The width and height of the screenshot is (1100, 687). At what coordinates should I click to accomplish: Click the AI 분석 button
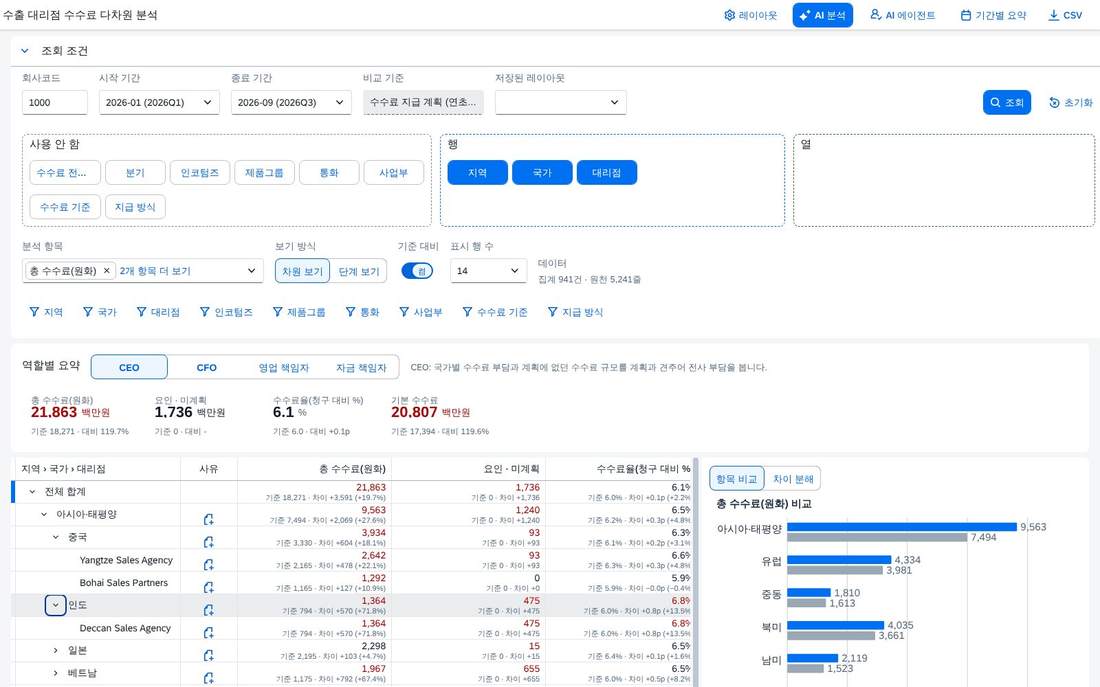click(822, 15)
